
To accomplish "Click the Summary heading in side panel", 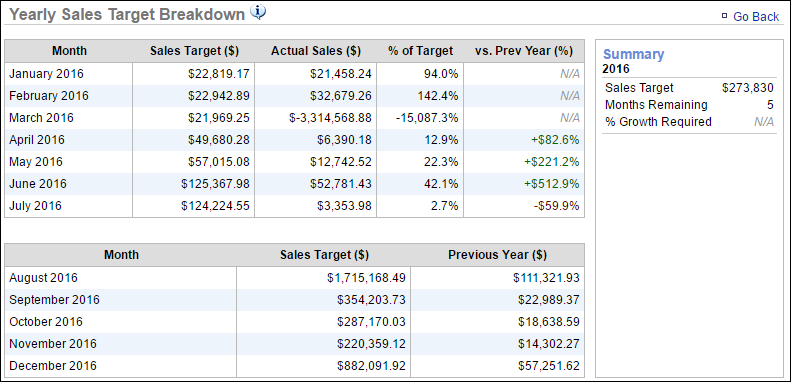I will tap(633, 54).
